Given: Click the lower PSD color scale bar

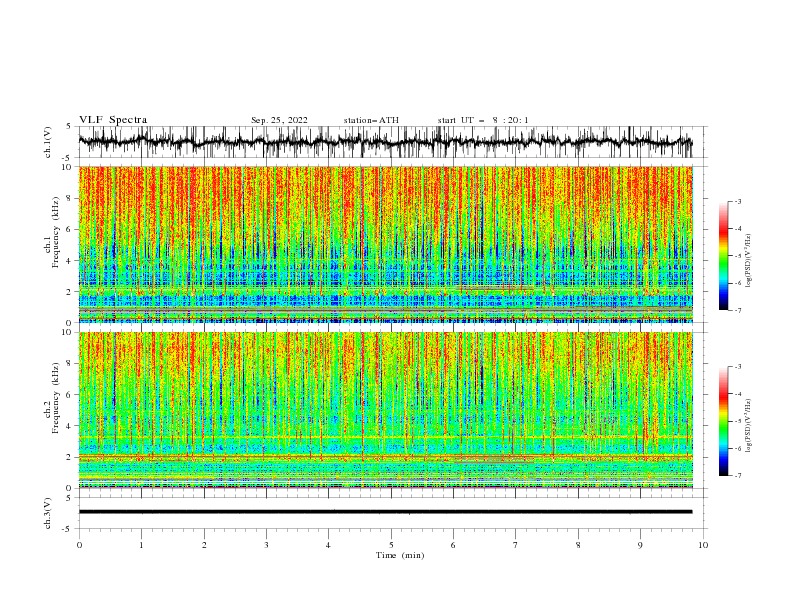Looking at the screenshot, I should click(x=723, y=421).
